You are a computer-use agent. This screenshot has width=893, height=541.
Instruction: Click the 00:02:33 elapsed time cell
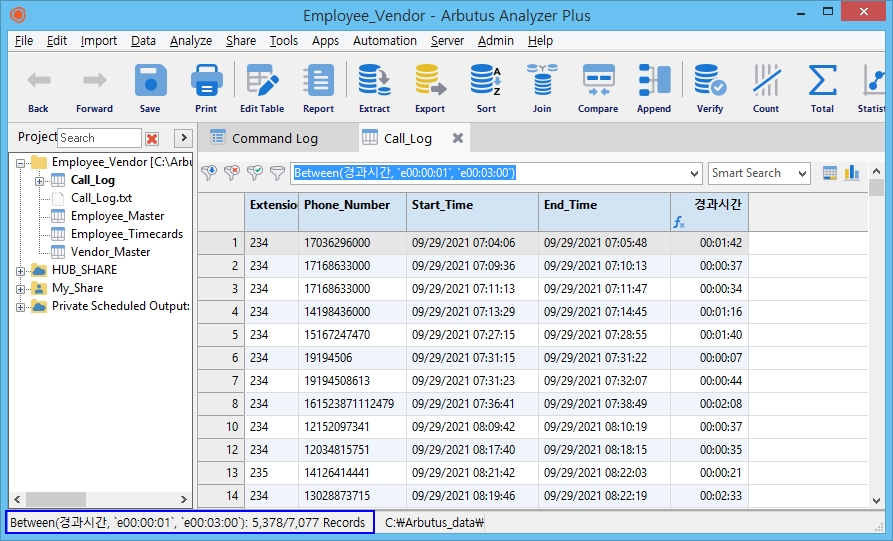click(x=710, y=495)
